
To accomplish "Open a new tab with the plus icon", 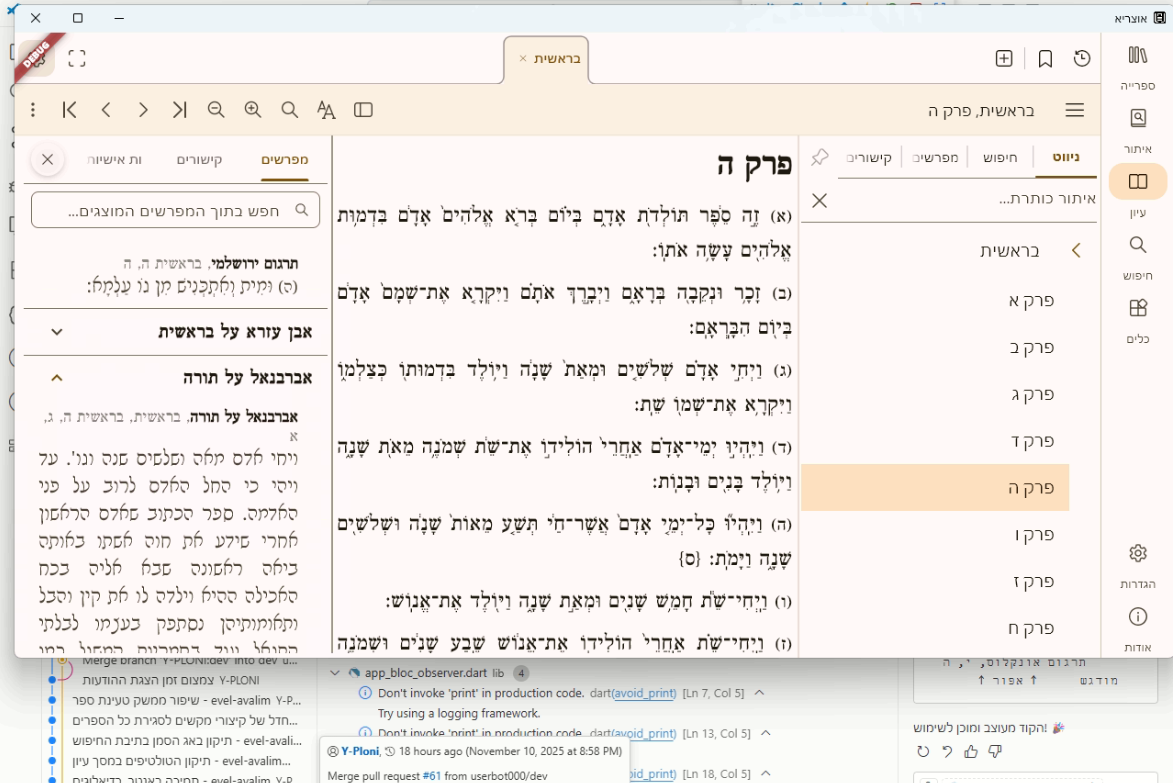I will point(1003,58).
